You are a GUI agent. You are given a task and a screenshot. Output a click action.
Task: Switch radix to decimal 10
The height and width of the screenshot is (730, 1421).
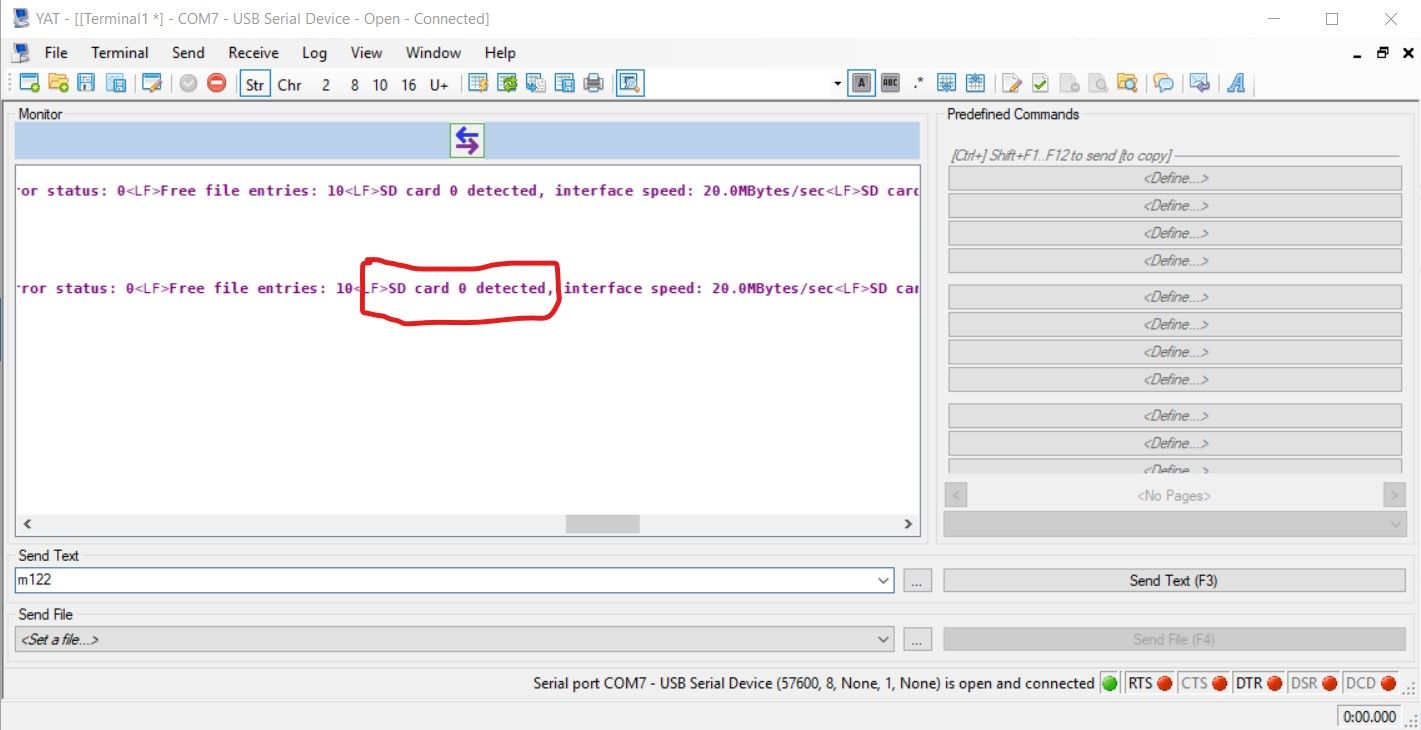tap(380, 84)
